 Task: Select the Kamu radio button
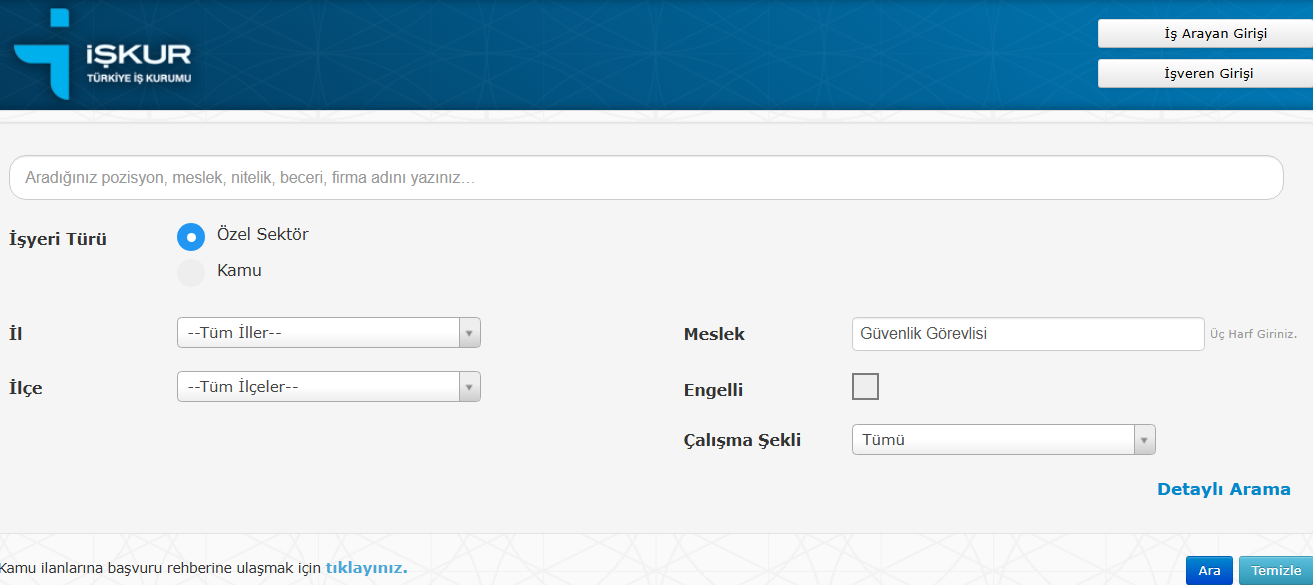tap(191, 273)
